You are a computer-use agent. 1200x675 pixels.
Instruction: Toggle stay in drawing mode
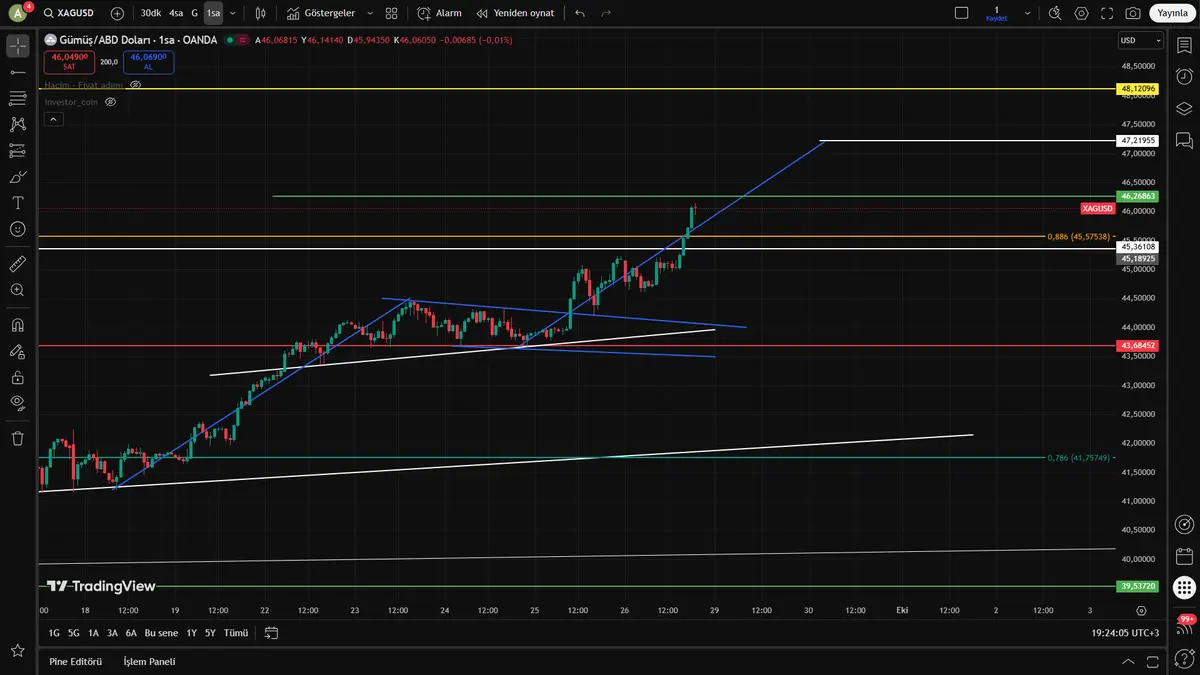coord(17,351)
